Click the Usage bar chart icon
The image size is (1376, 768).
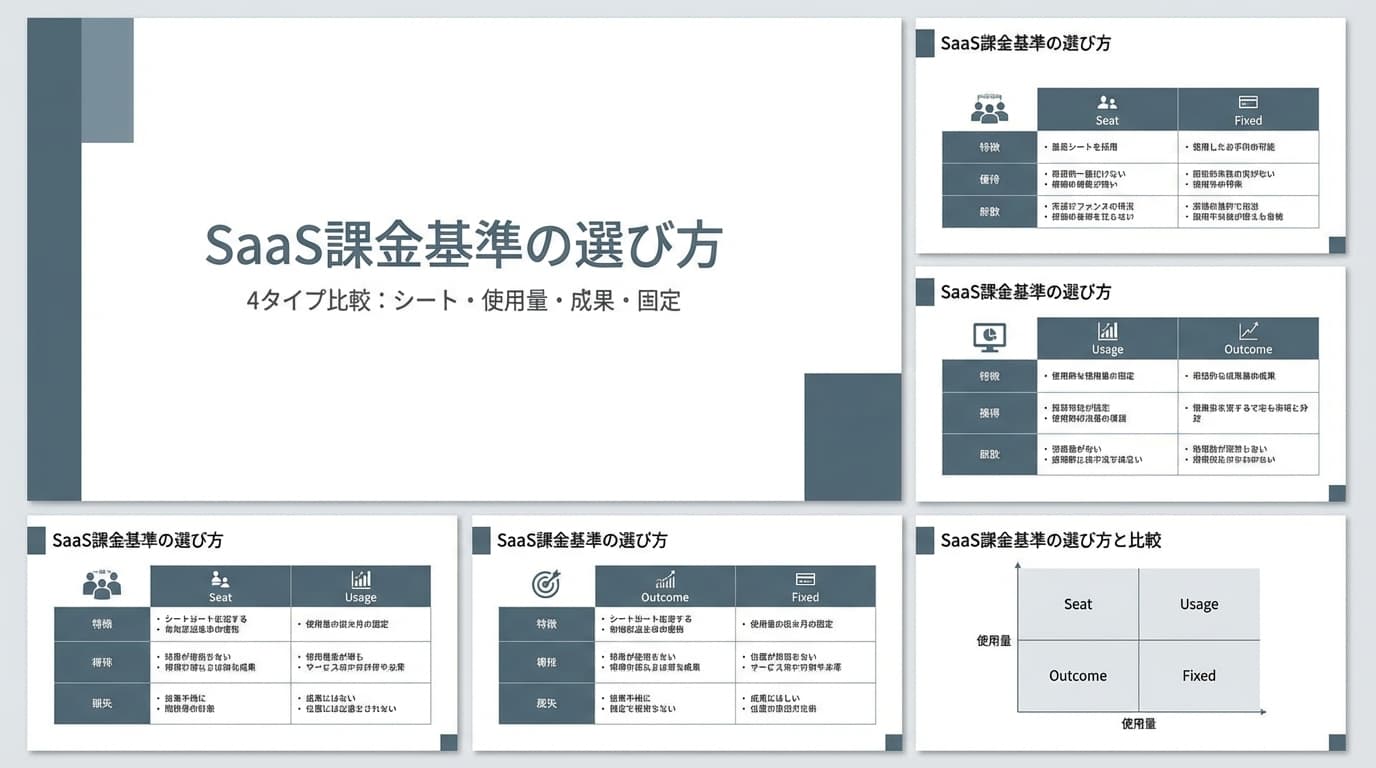click(1106, 332)
